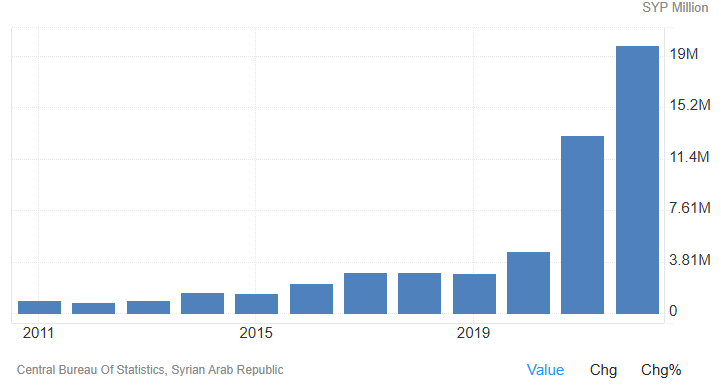
Task: Click the bar above the 2019 label
Action: pyautogui.click(x=475, y=294)
